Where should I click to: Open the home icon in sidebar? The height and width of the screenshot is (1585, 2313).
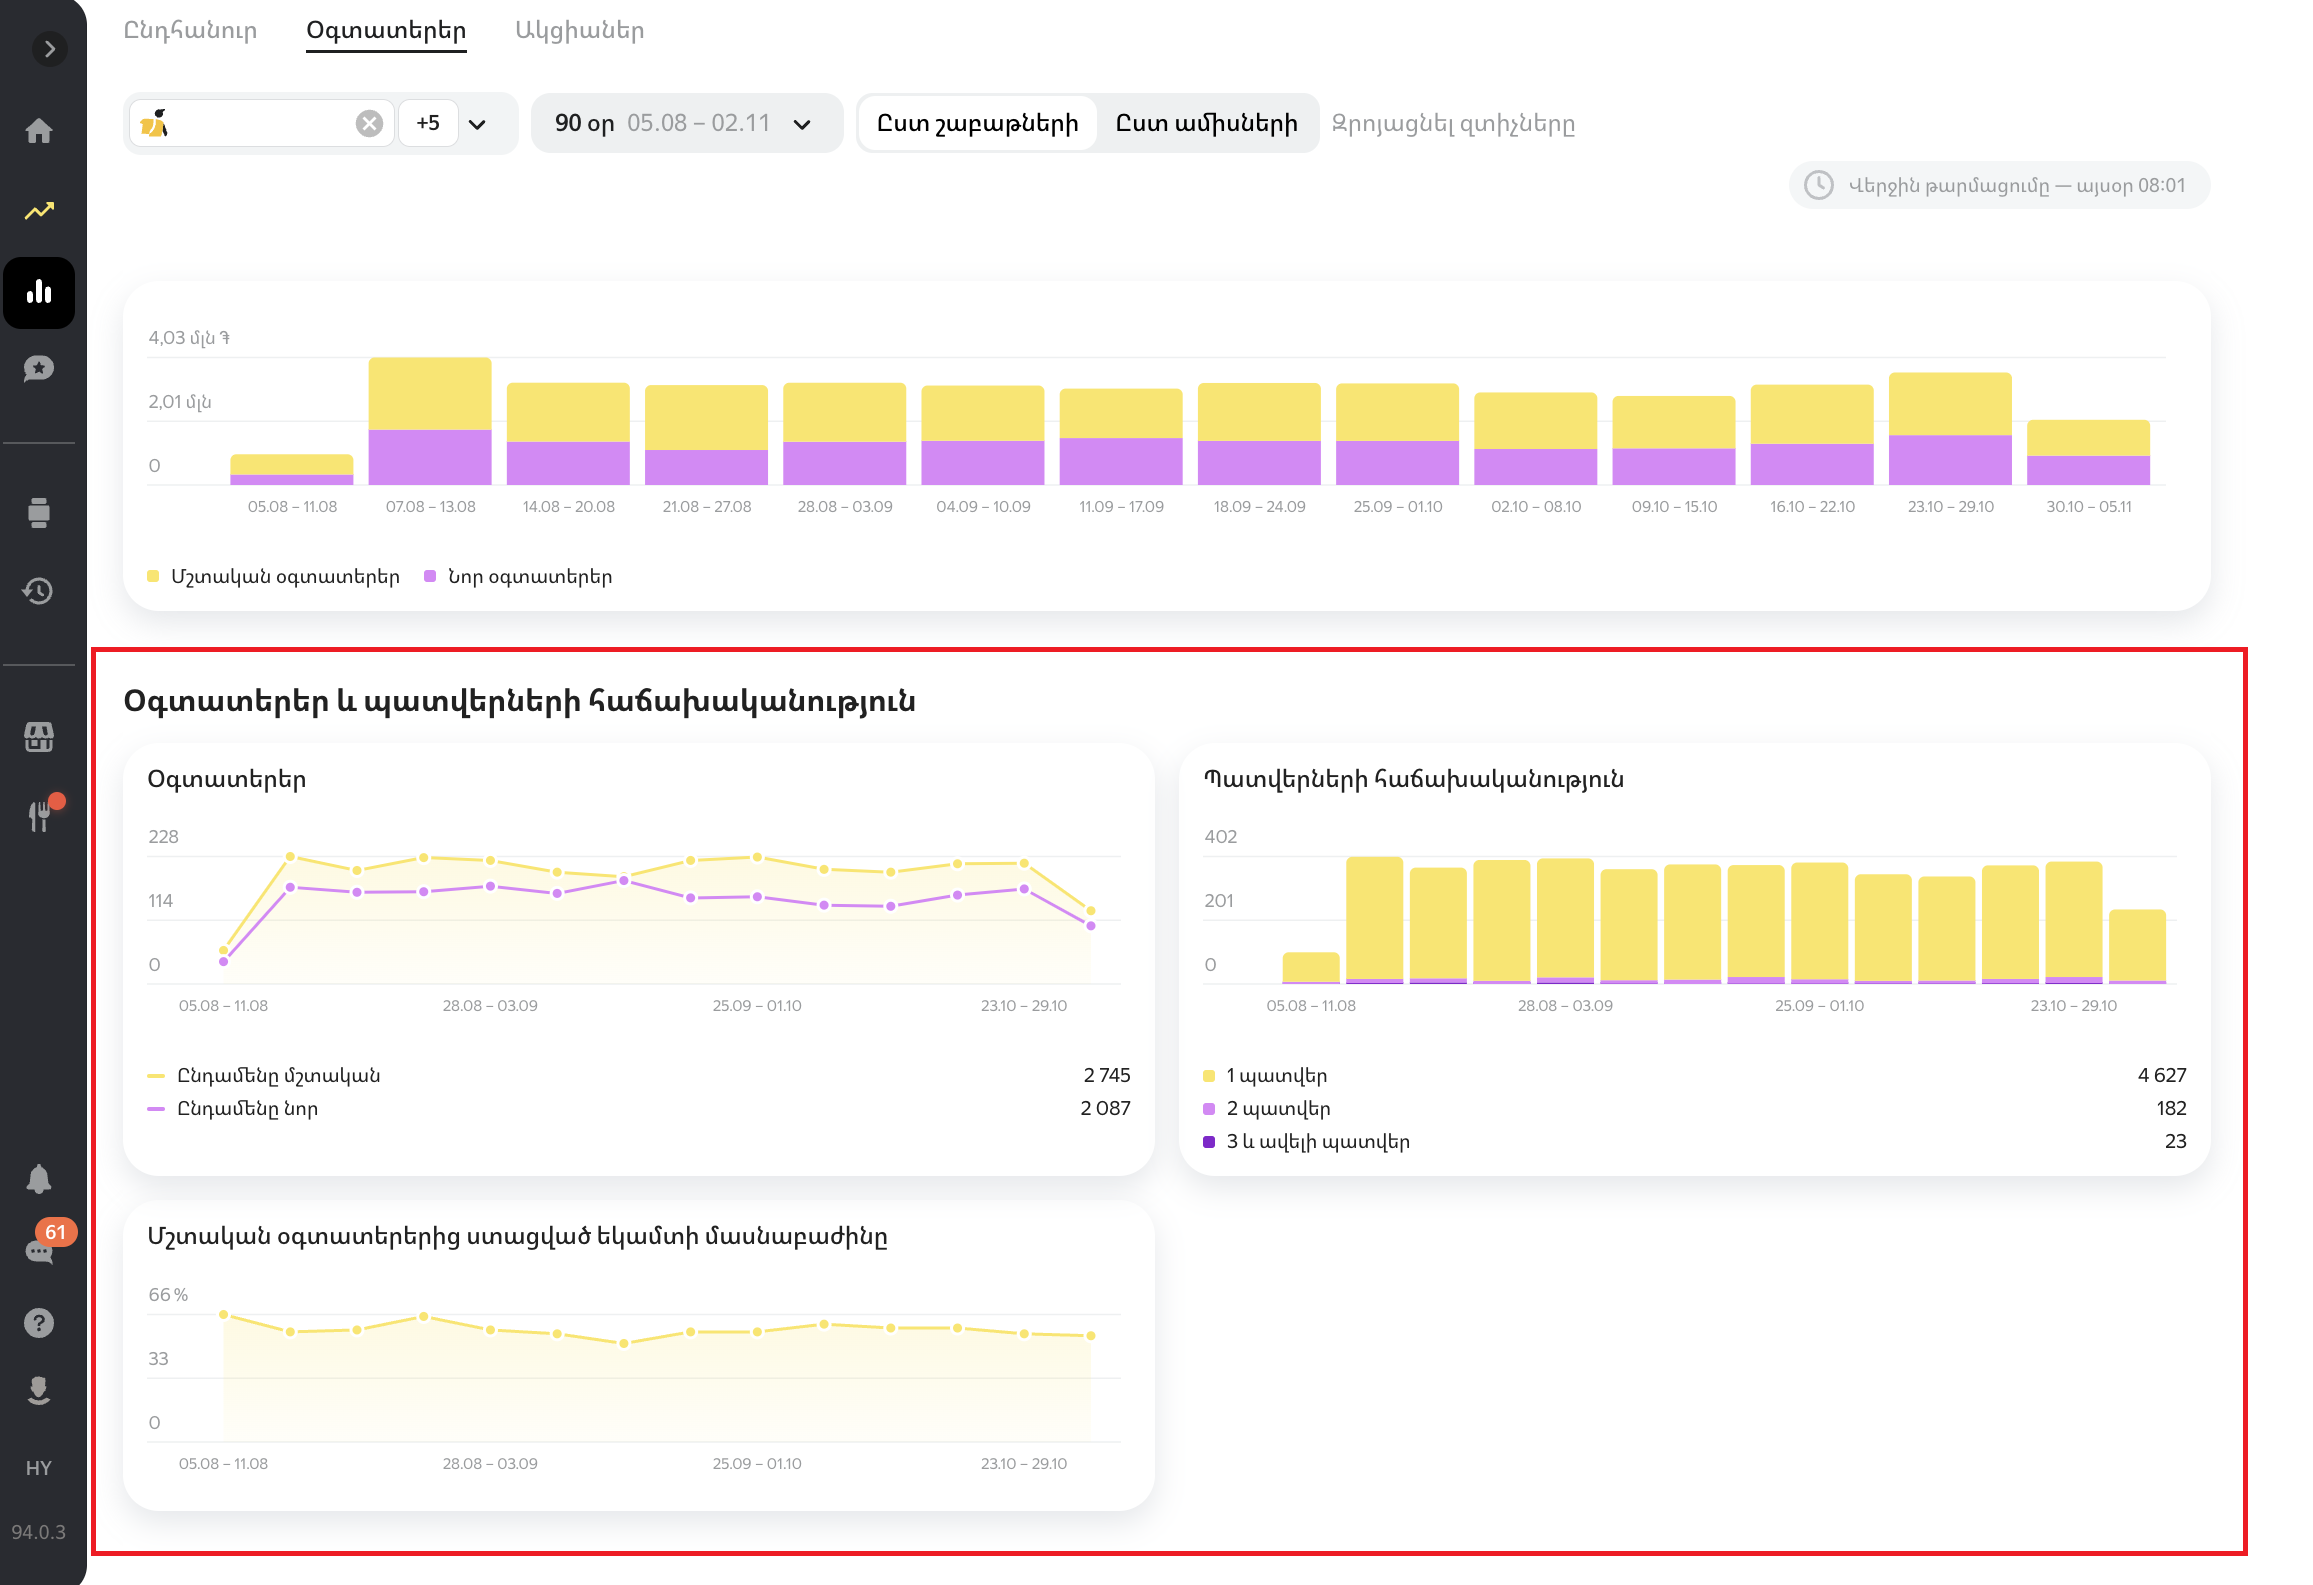tap(39, 131)
